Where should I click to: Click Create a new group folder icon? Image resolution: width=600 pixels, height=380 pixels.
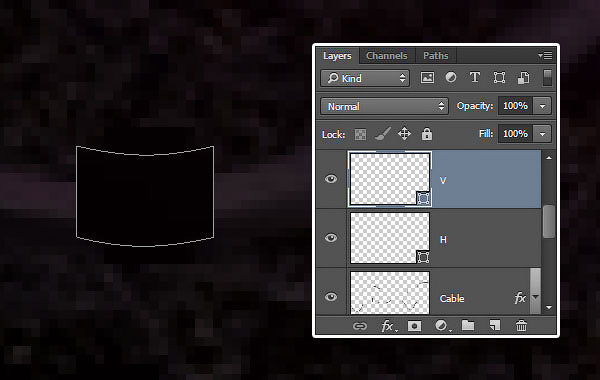tap(468, 326)
